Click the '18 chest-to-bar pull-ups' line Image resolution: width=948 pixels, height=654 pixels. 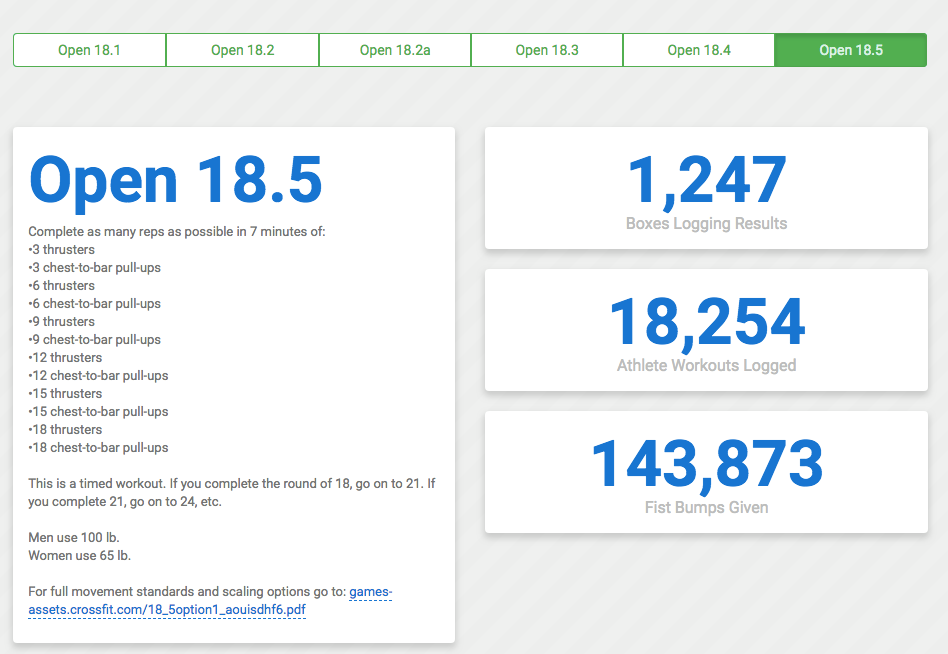coord(98,448)
